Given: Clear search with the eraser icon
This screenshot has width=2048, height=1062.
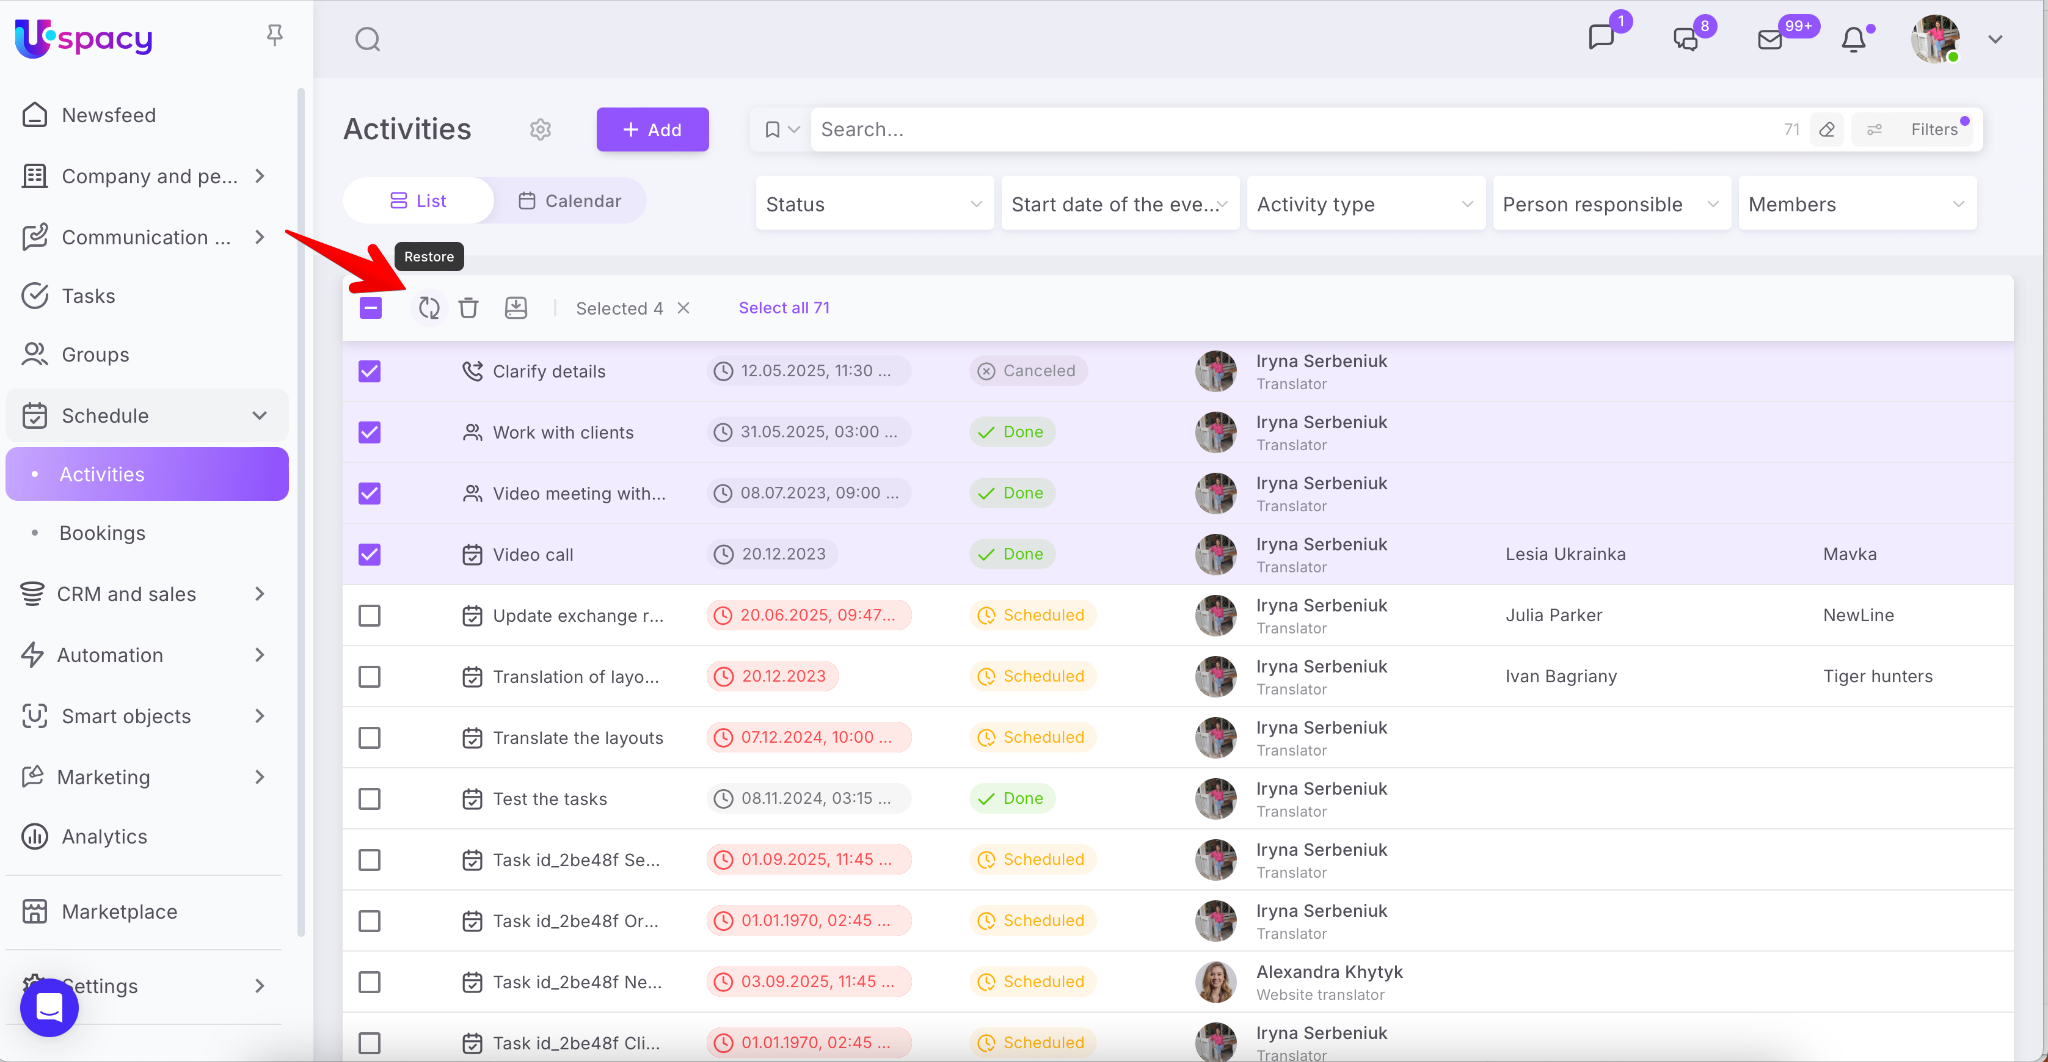Looking at the screenshot, I should click(x=1827, y=130).
